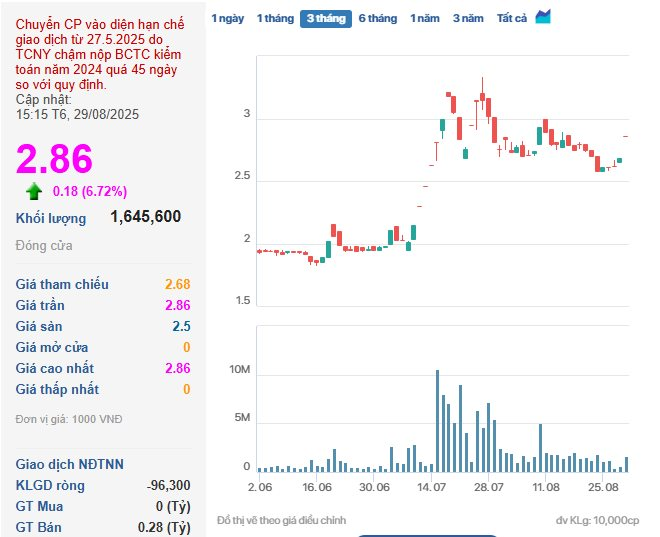660x537 pixels.
Task: Select the active "3 tháng" tab
Action: (325, 19)
